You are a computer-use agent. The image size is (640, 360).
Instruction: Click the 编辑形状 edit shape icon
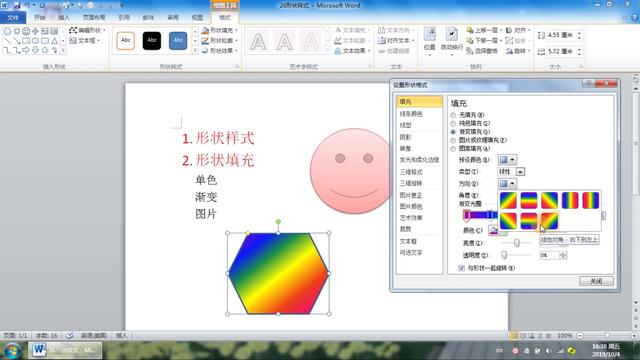[73, 30]
